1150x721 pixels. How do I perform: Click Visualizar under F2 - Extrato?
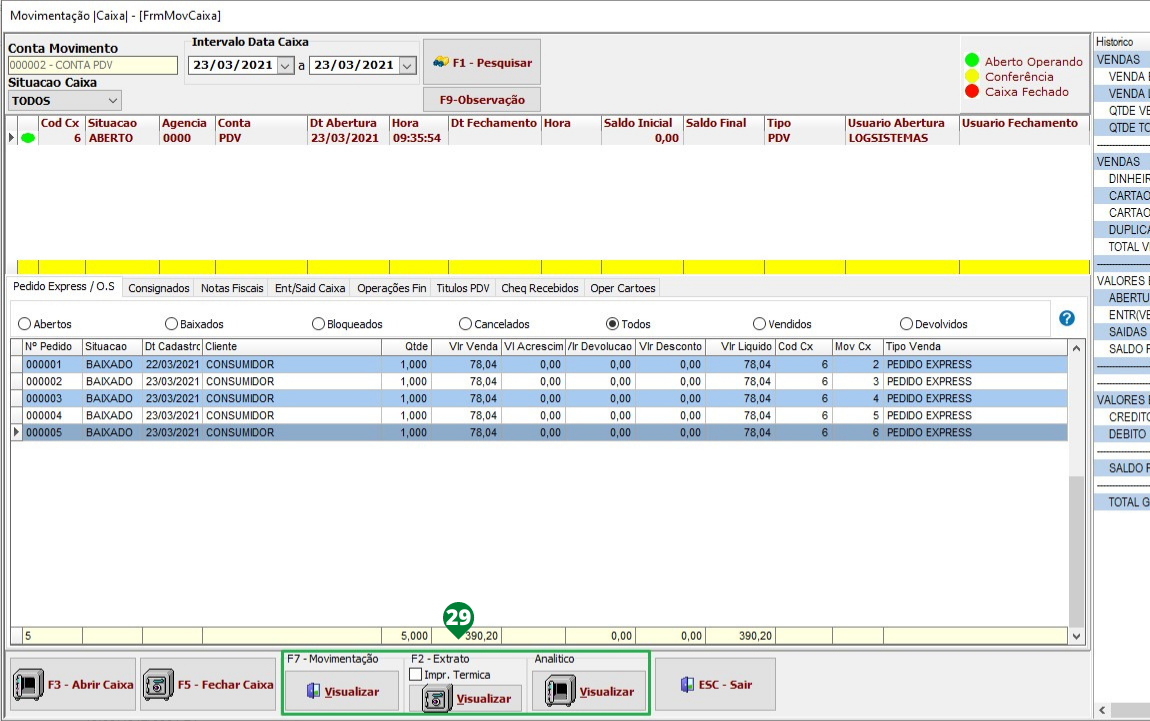(466, 698)
